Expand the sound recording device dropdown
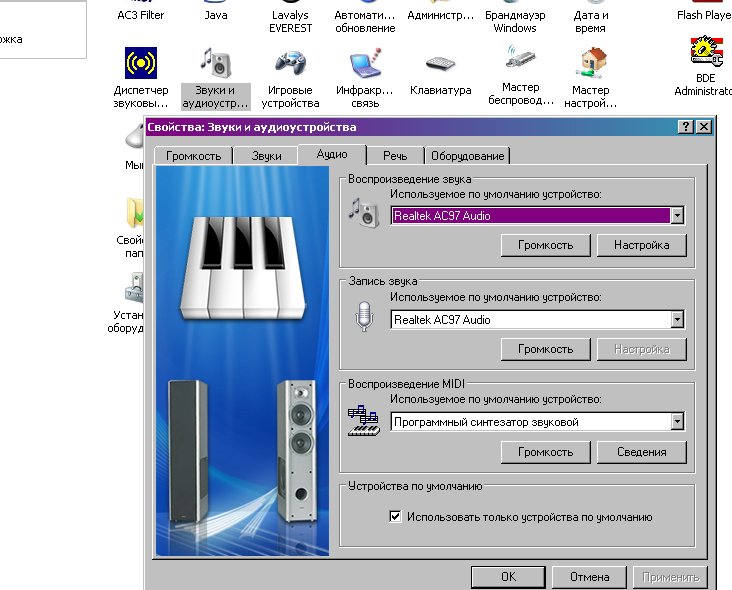 (677, 320)
